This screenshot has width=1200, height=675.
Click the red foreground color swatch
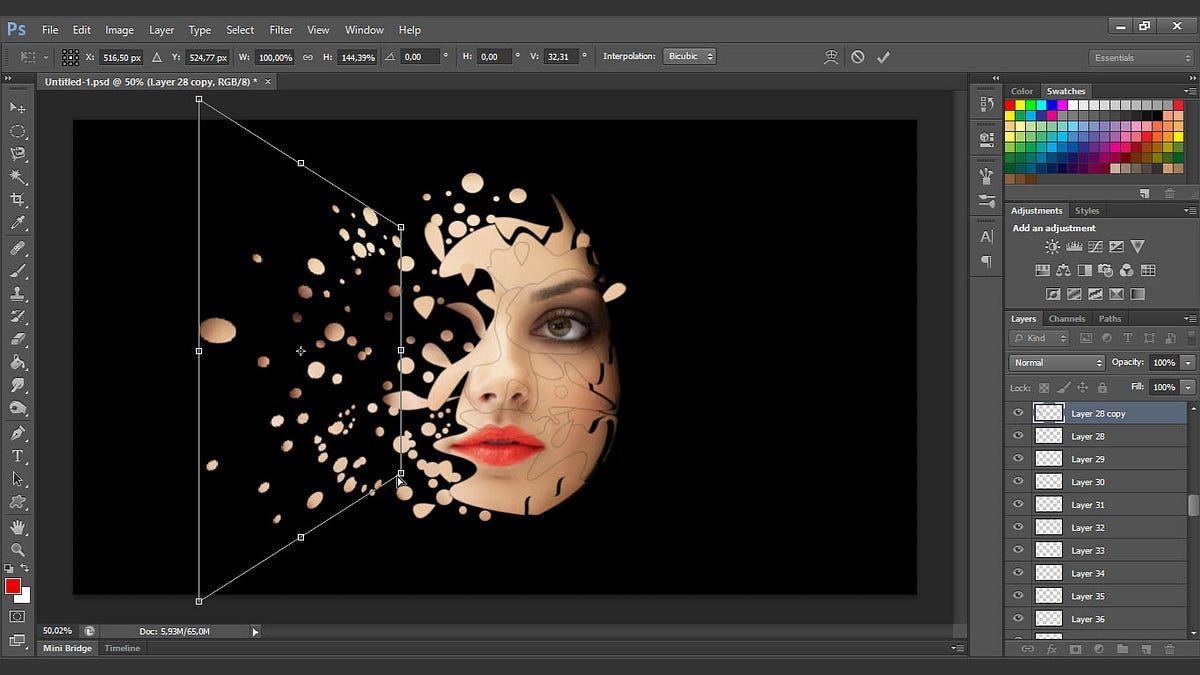13,586
